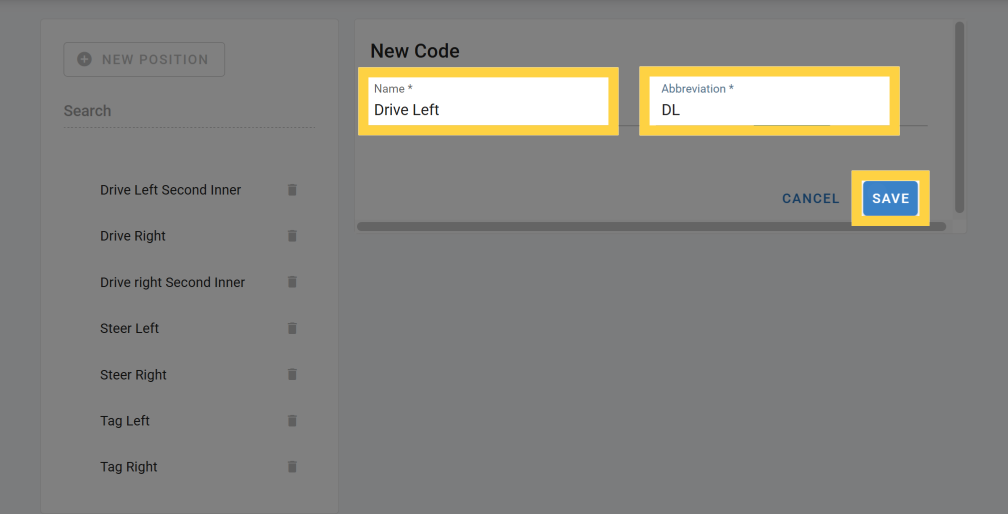Delete the Tag Right position
The image size is (1008, 514).
tap(292, 467)
